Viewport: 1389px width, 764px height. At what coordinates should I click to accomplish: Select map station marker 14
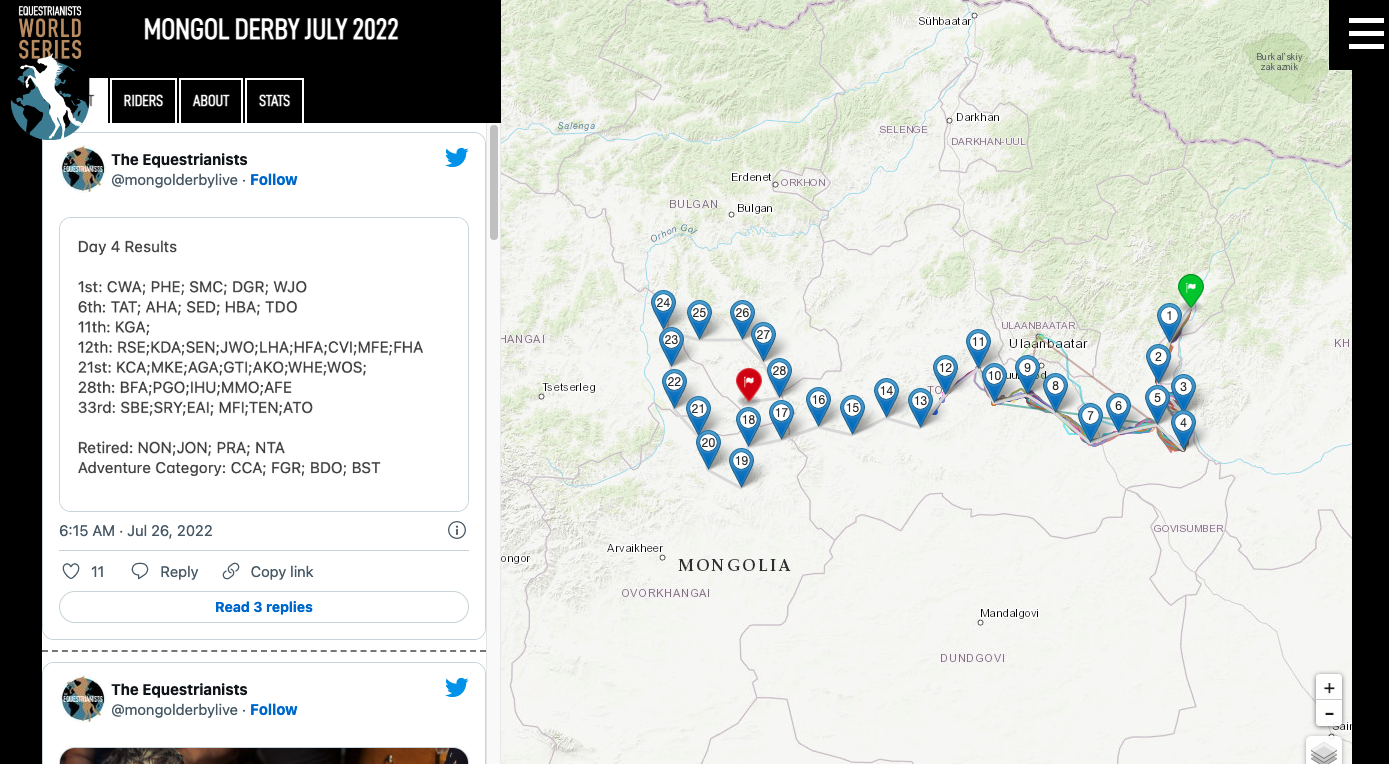tap(886, 397)
